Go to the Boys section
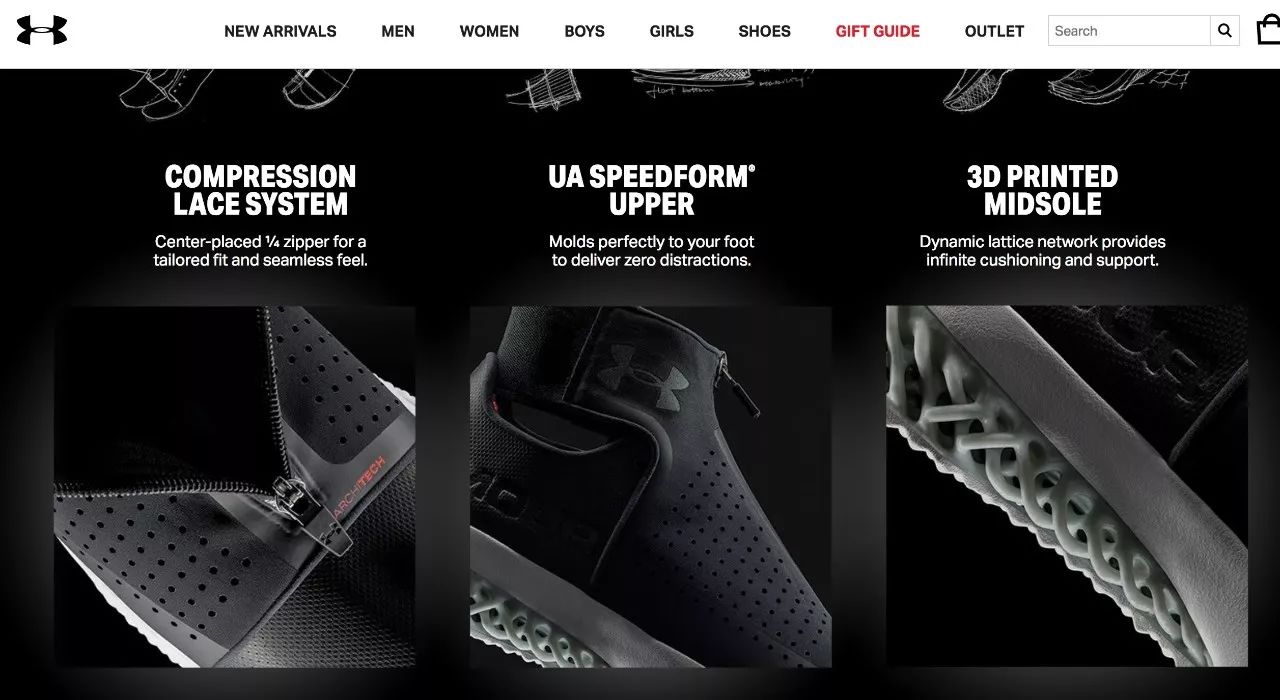1280x700 pixels. 584,31
